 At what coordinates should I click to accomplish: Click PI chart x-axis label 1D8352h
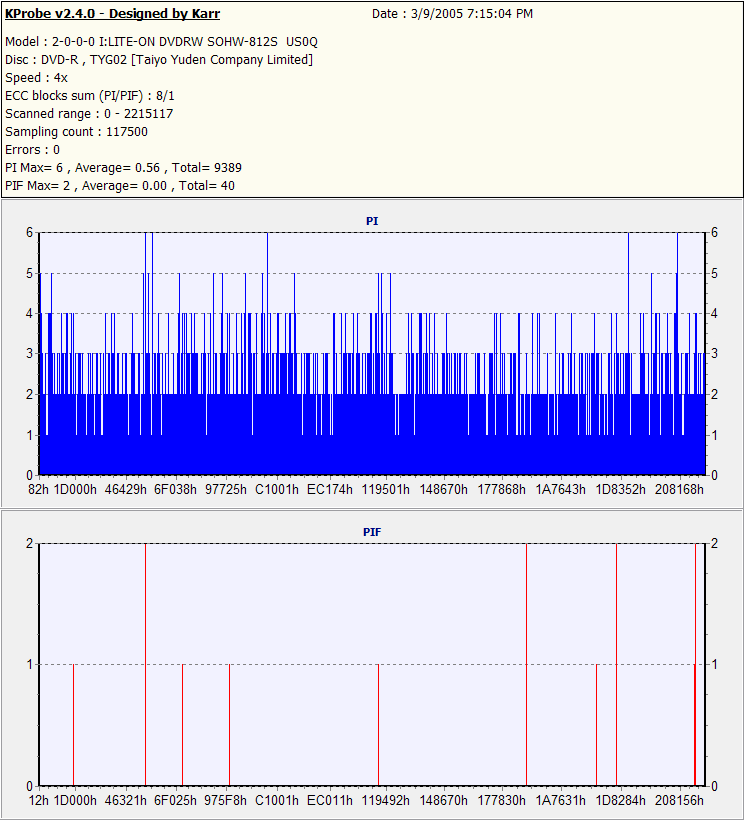[621, 489]
